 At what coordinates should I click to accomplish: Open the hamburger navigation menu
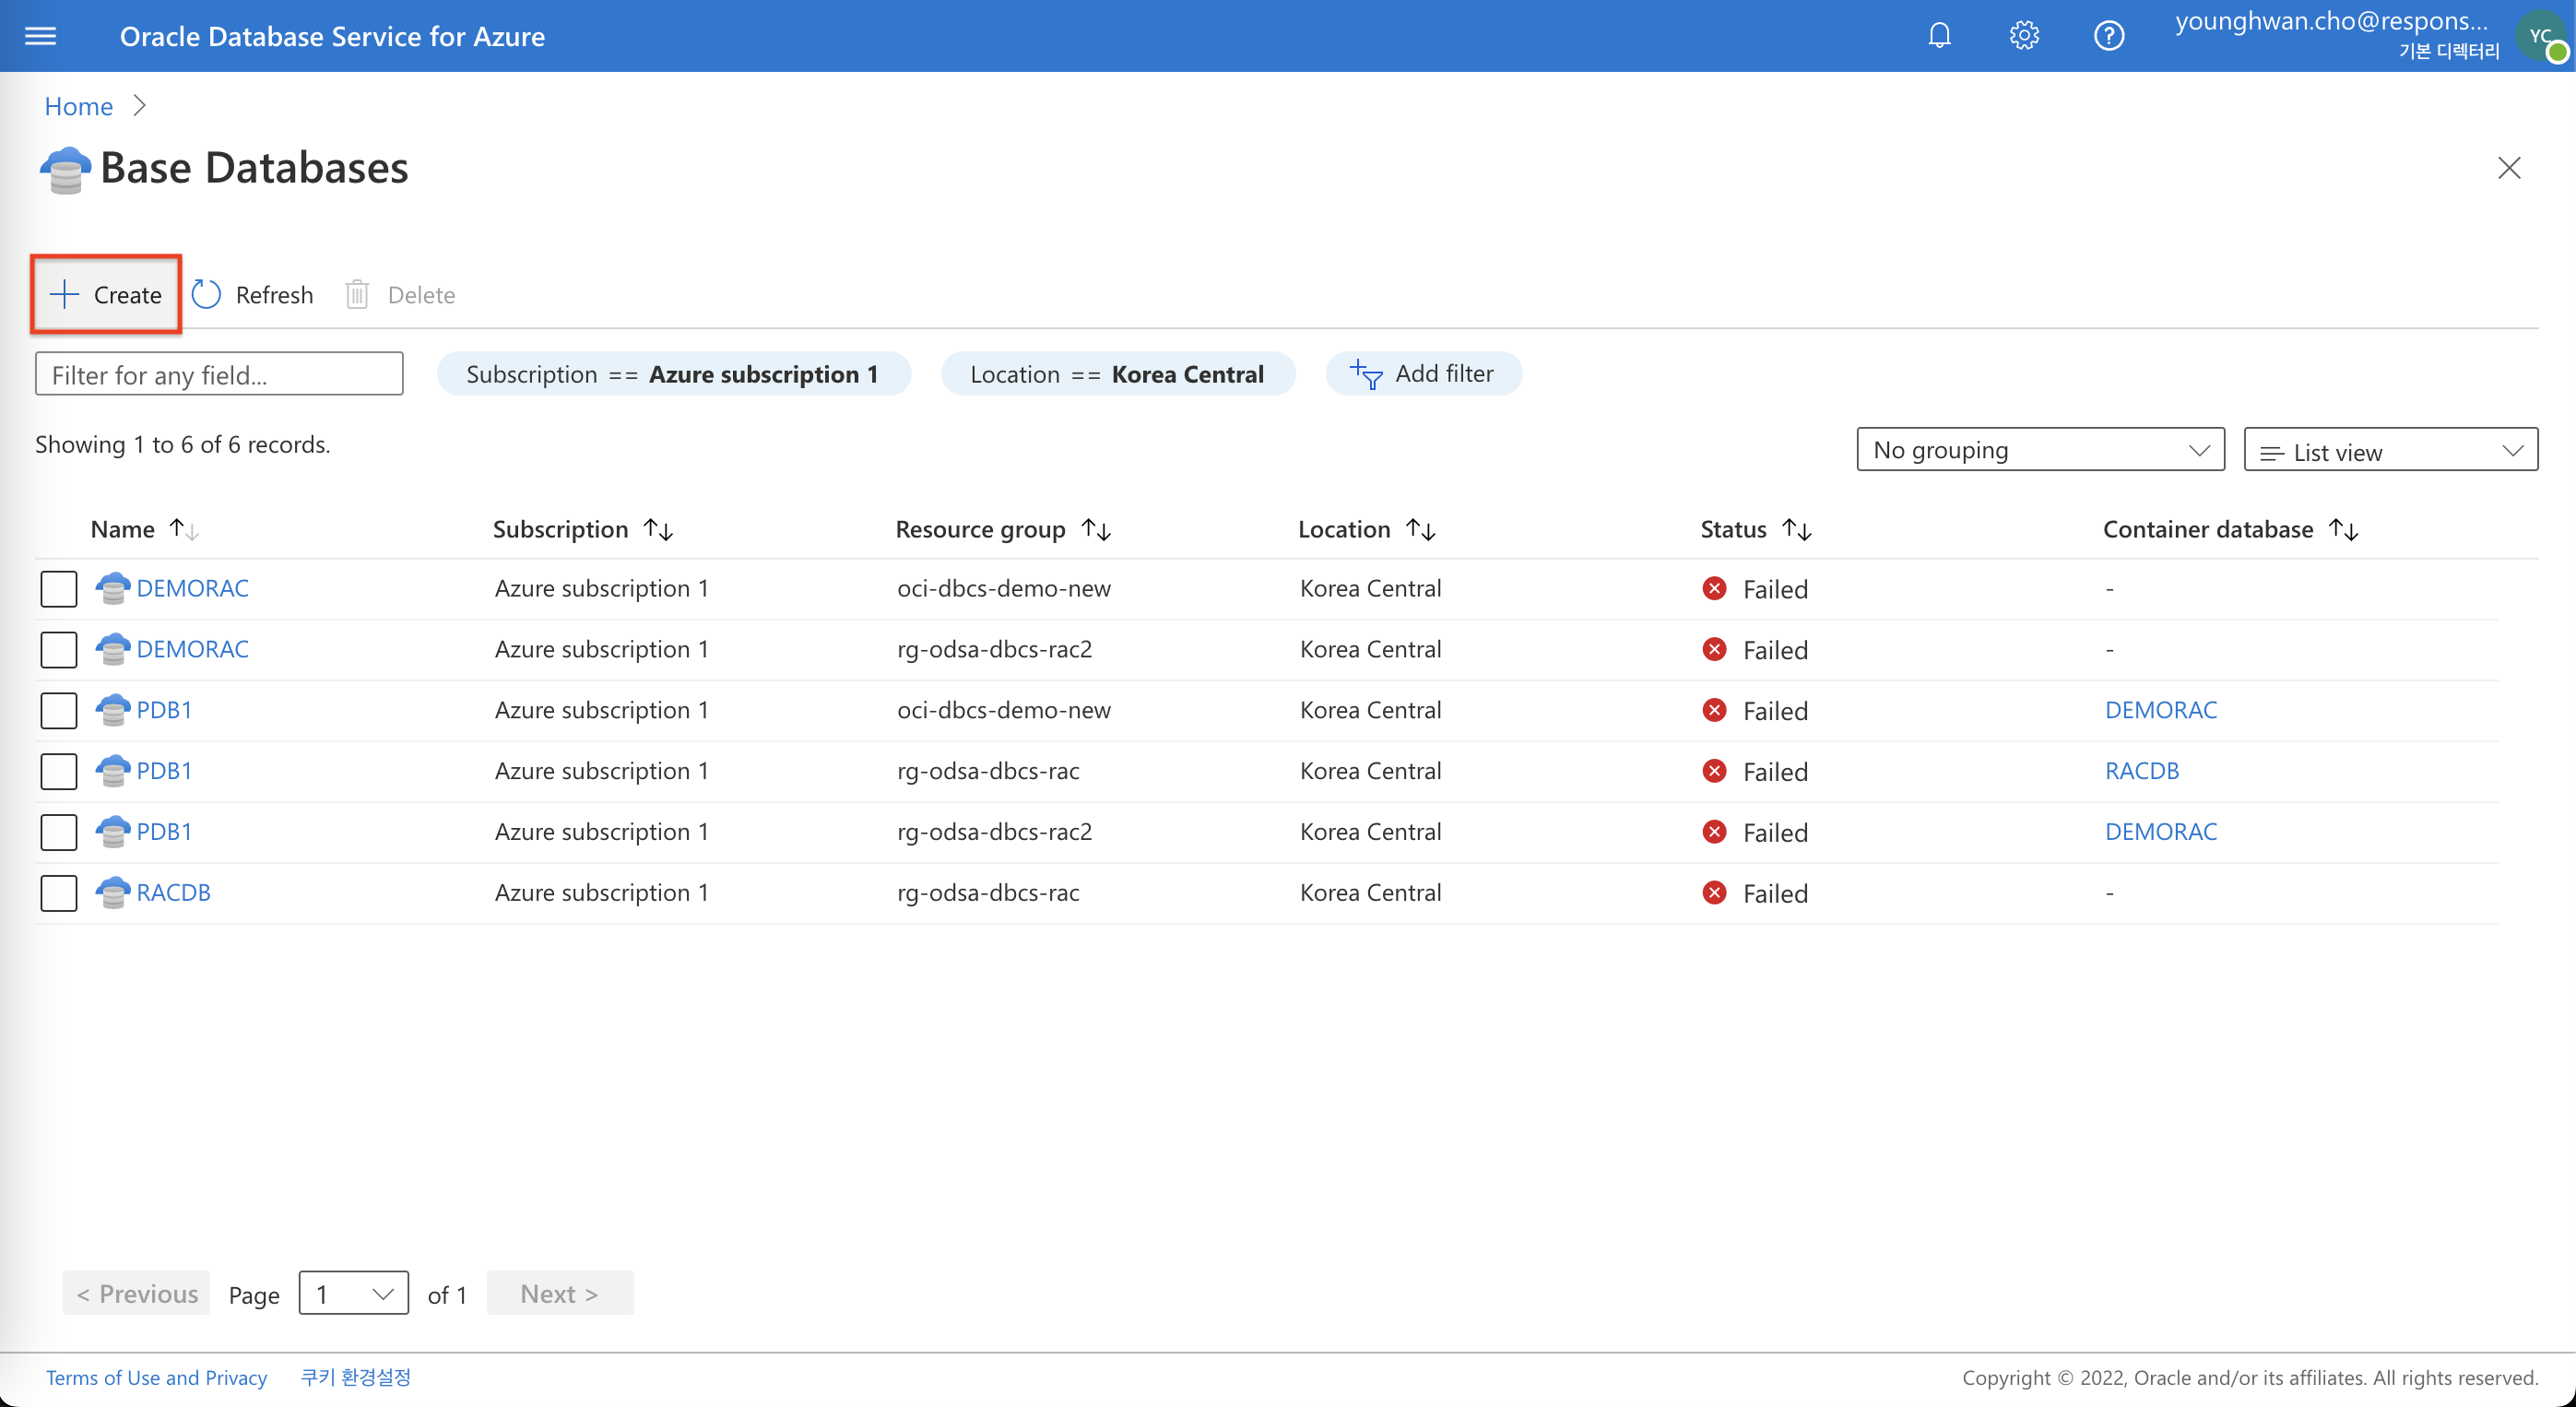coord(40,36)
